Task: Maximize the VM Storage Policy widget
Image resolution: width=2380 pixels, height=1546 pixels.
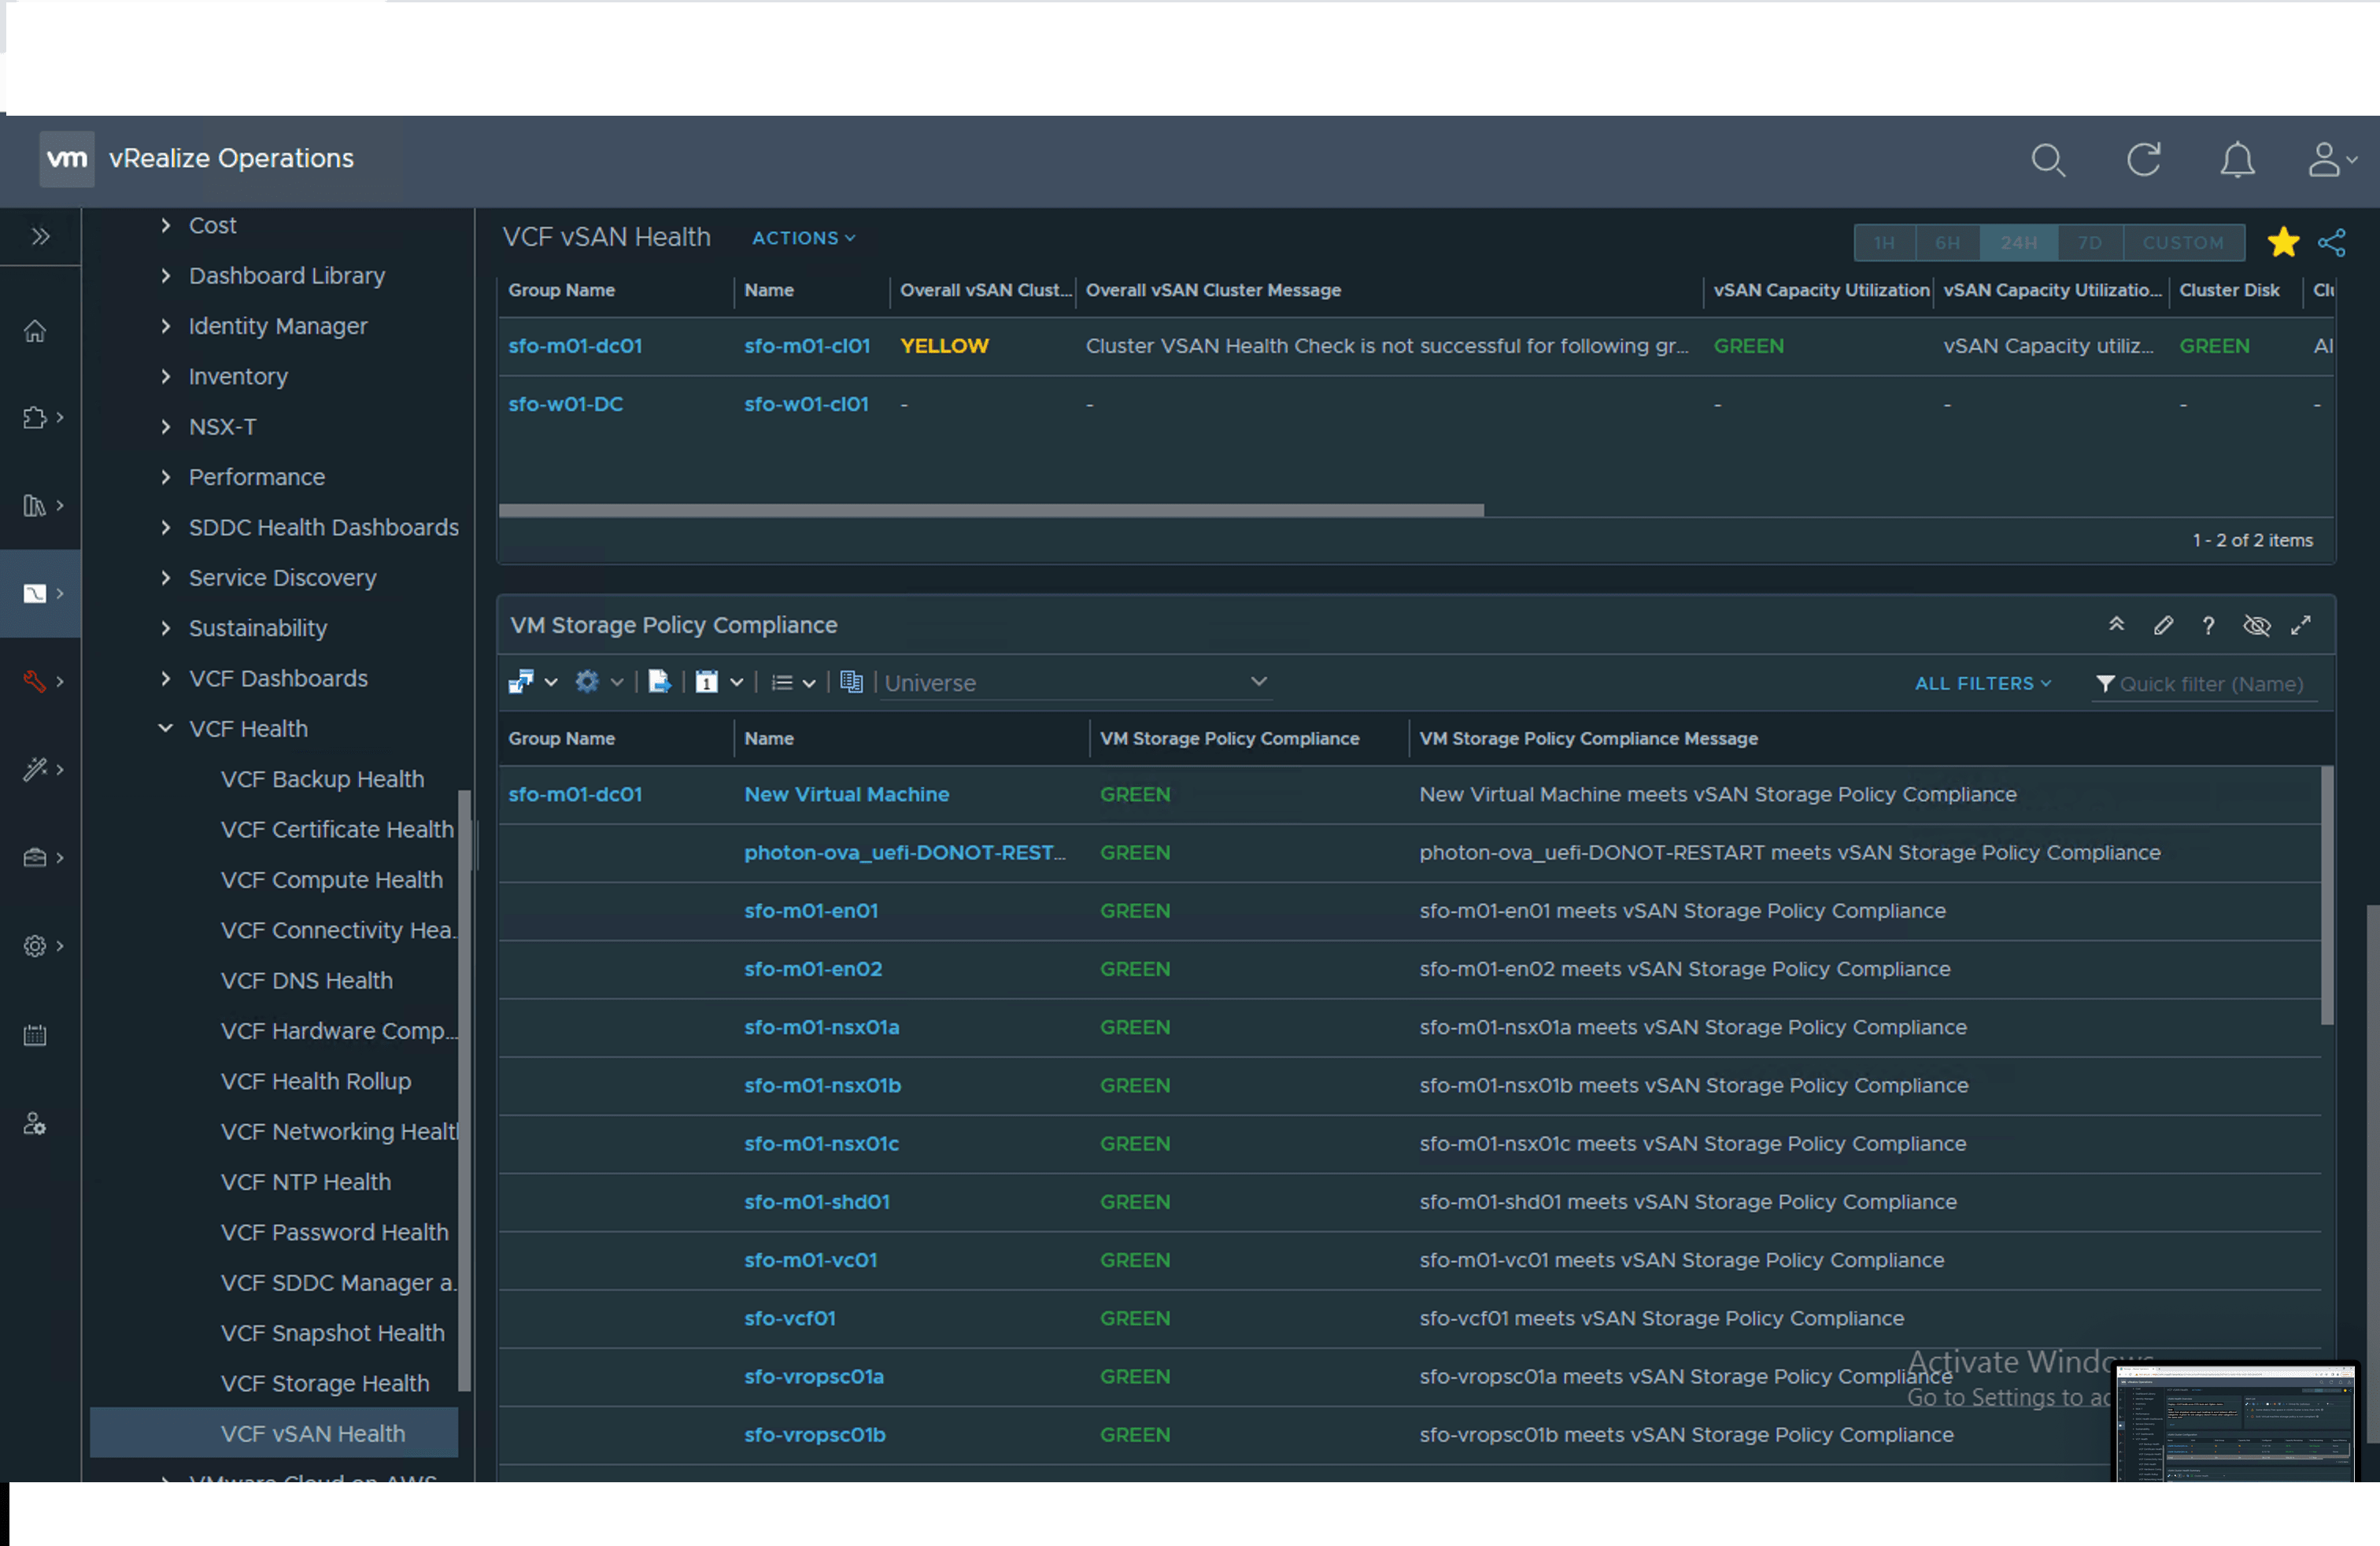Action: tap(2301, 626)
